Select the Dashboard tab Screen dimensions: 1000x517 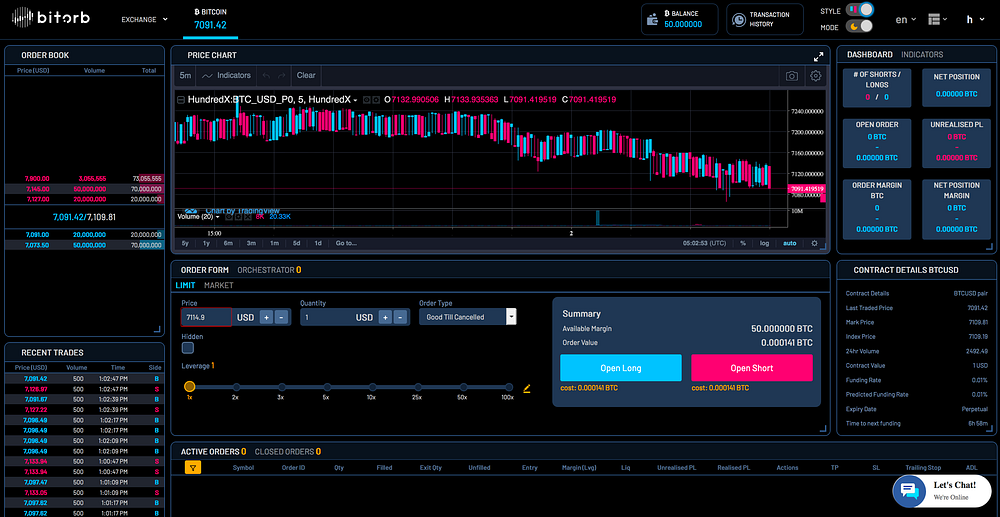pyautogui.click(x=870, y=55)
